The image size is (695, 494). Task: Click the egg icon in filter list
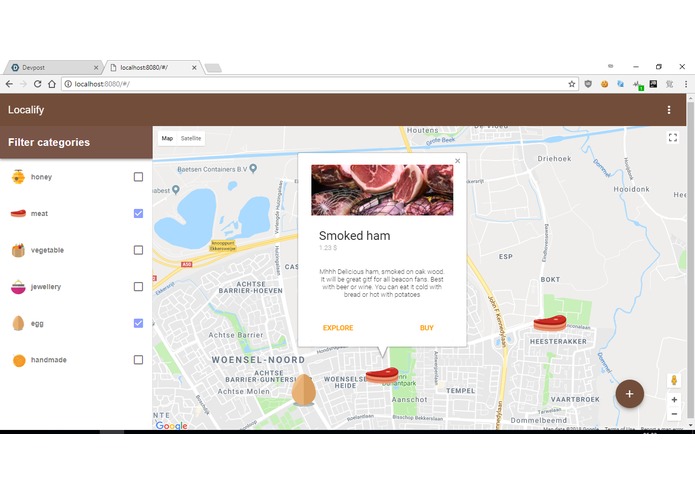point(18,323)
